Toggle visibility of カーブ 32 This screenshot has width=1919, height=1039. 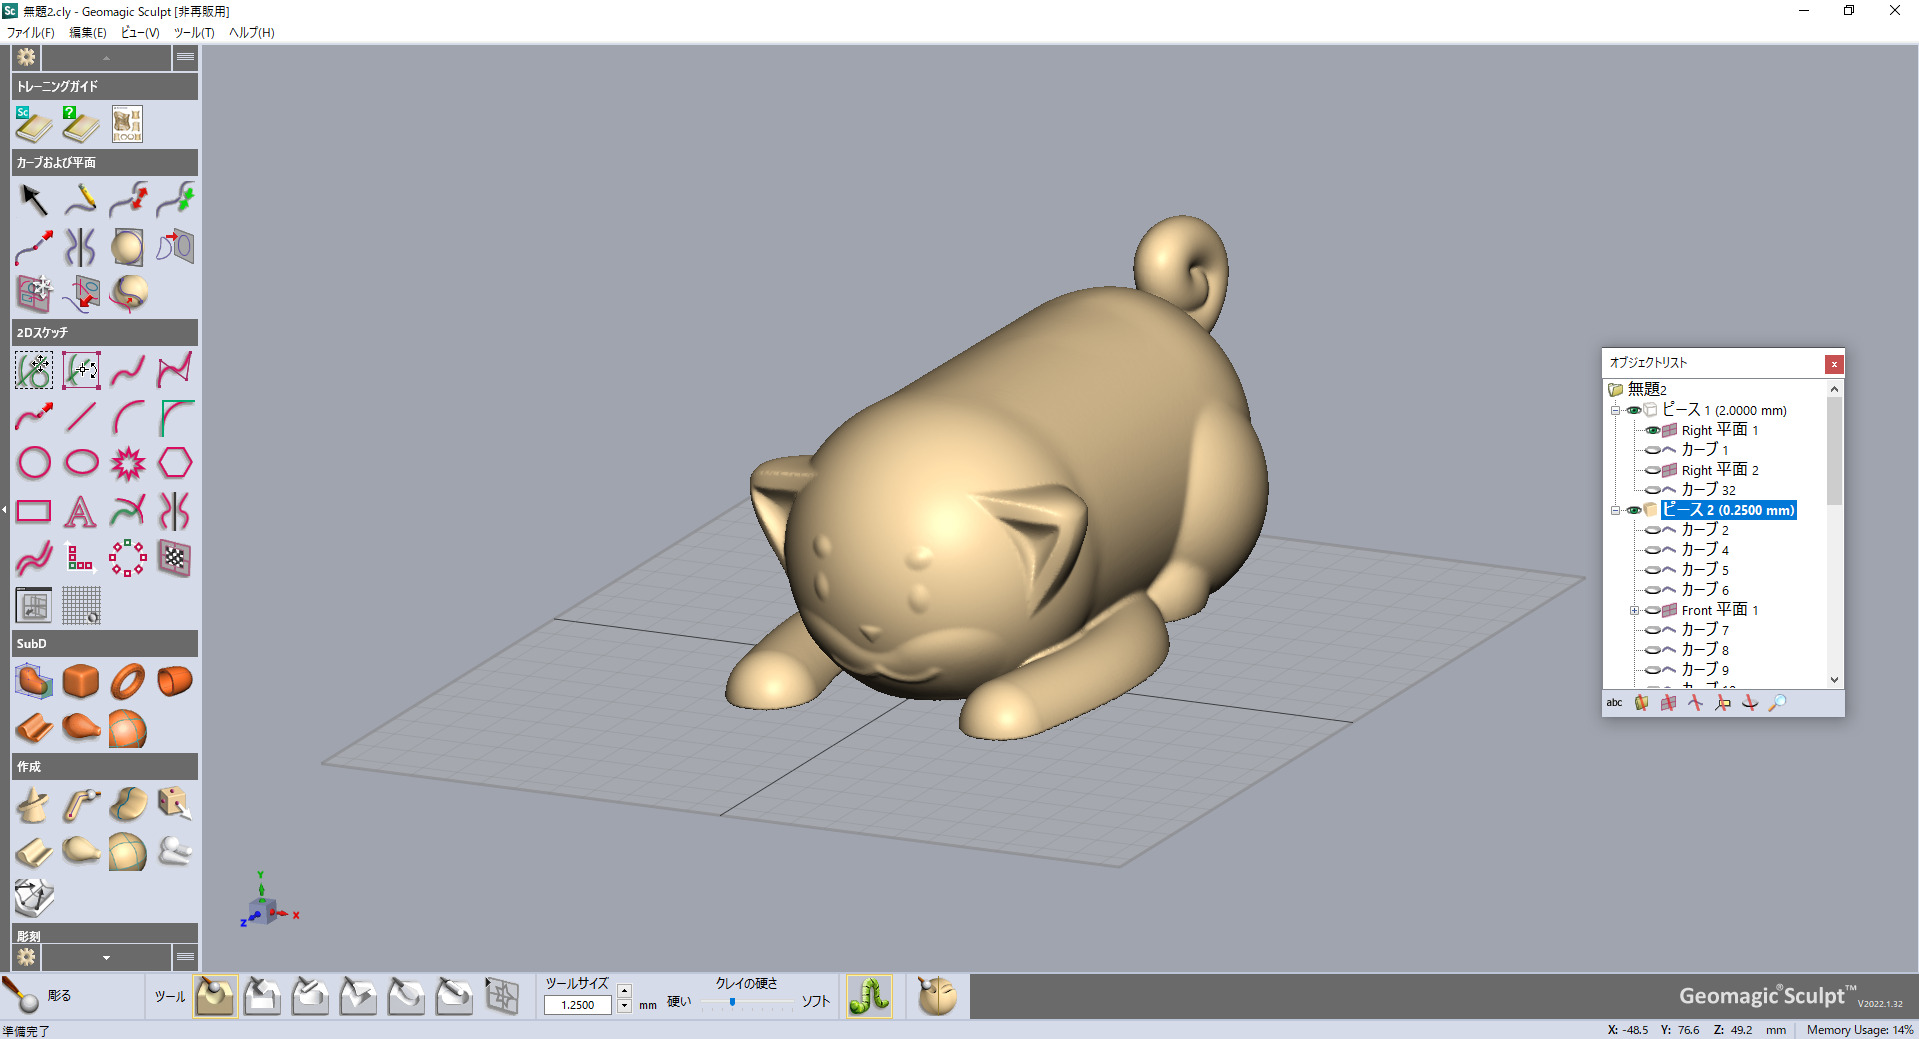point(1653,490)
